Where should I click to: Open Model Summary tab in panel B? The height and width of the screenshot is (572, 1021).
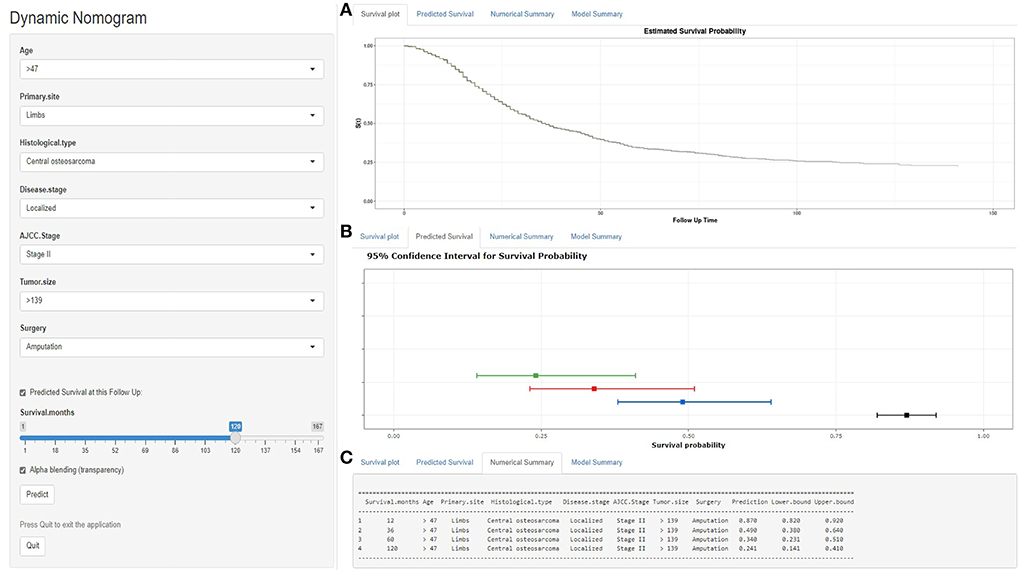tap(596, 236)
